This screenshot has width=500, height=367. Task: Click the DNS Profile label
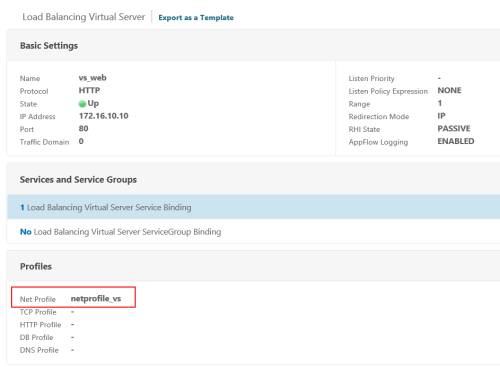[39, 350]
